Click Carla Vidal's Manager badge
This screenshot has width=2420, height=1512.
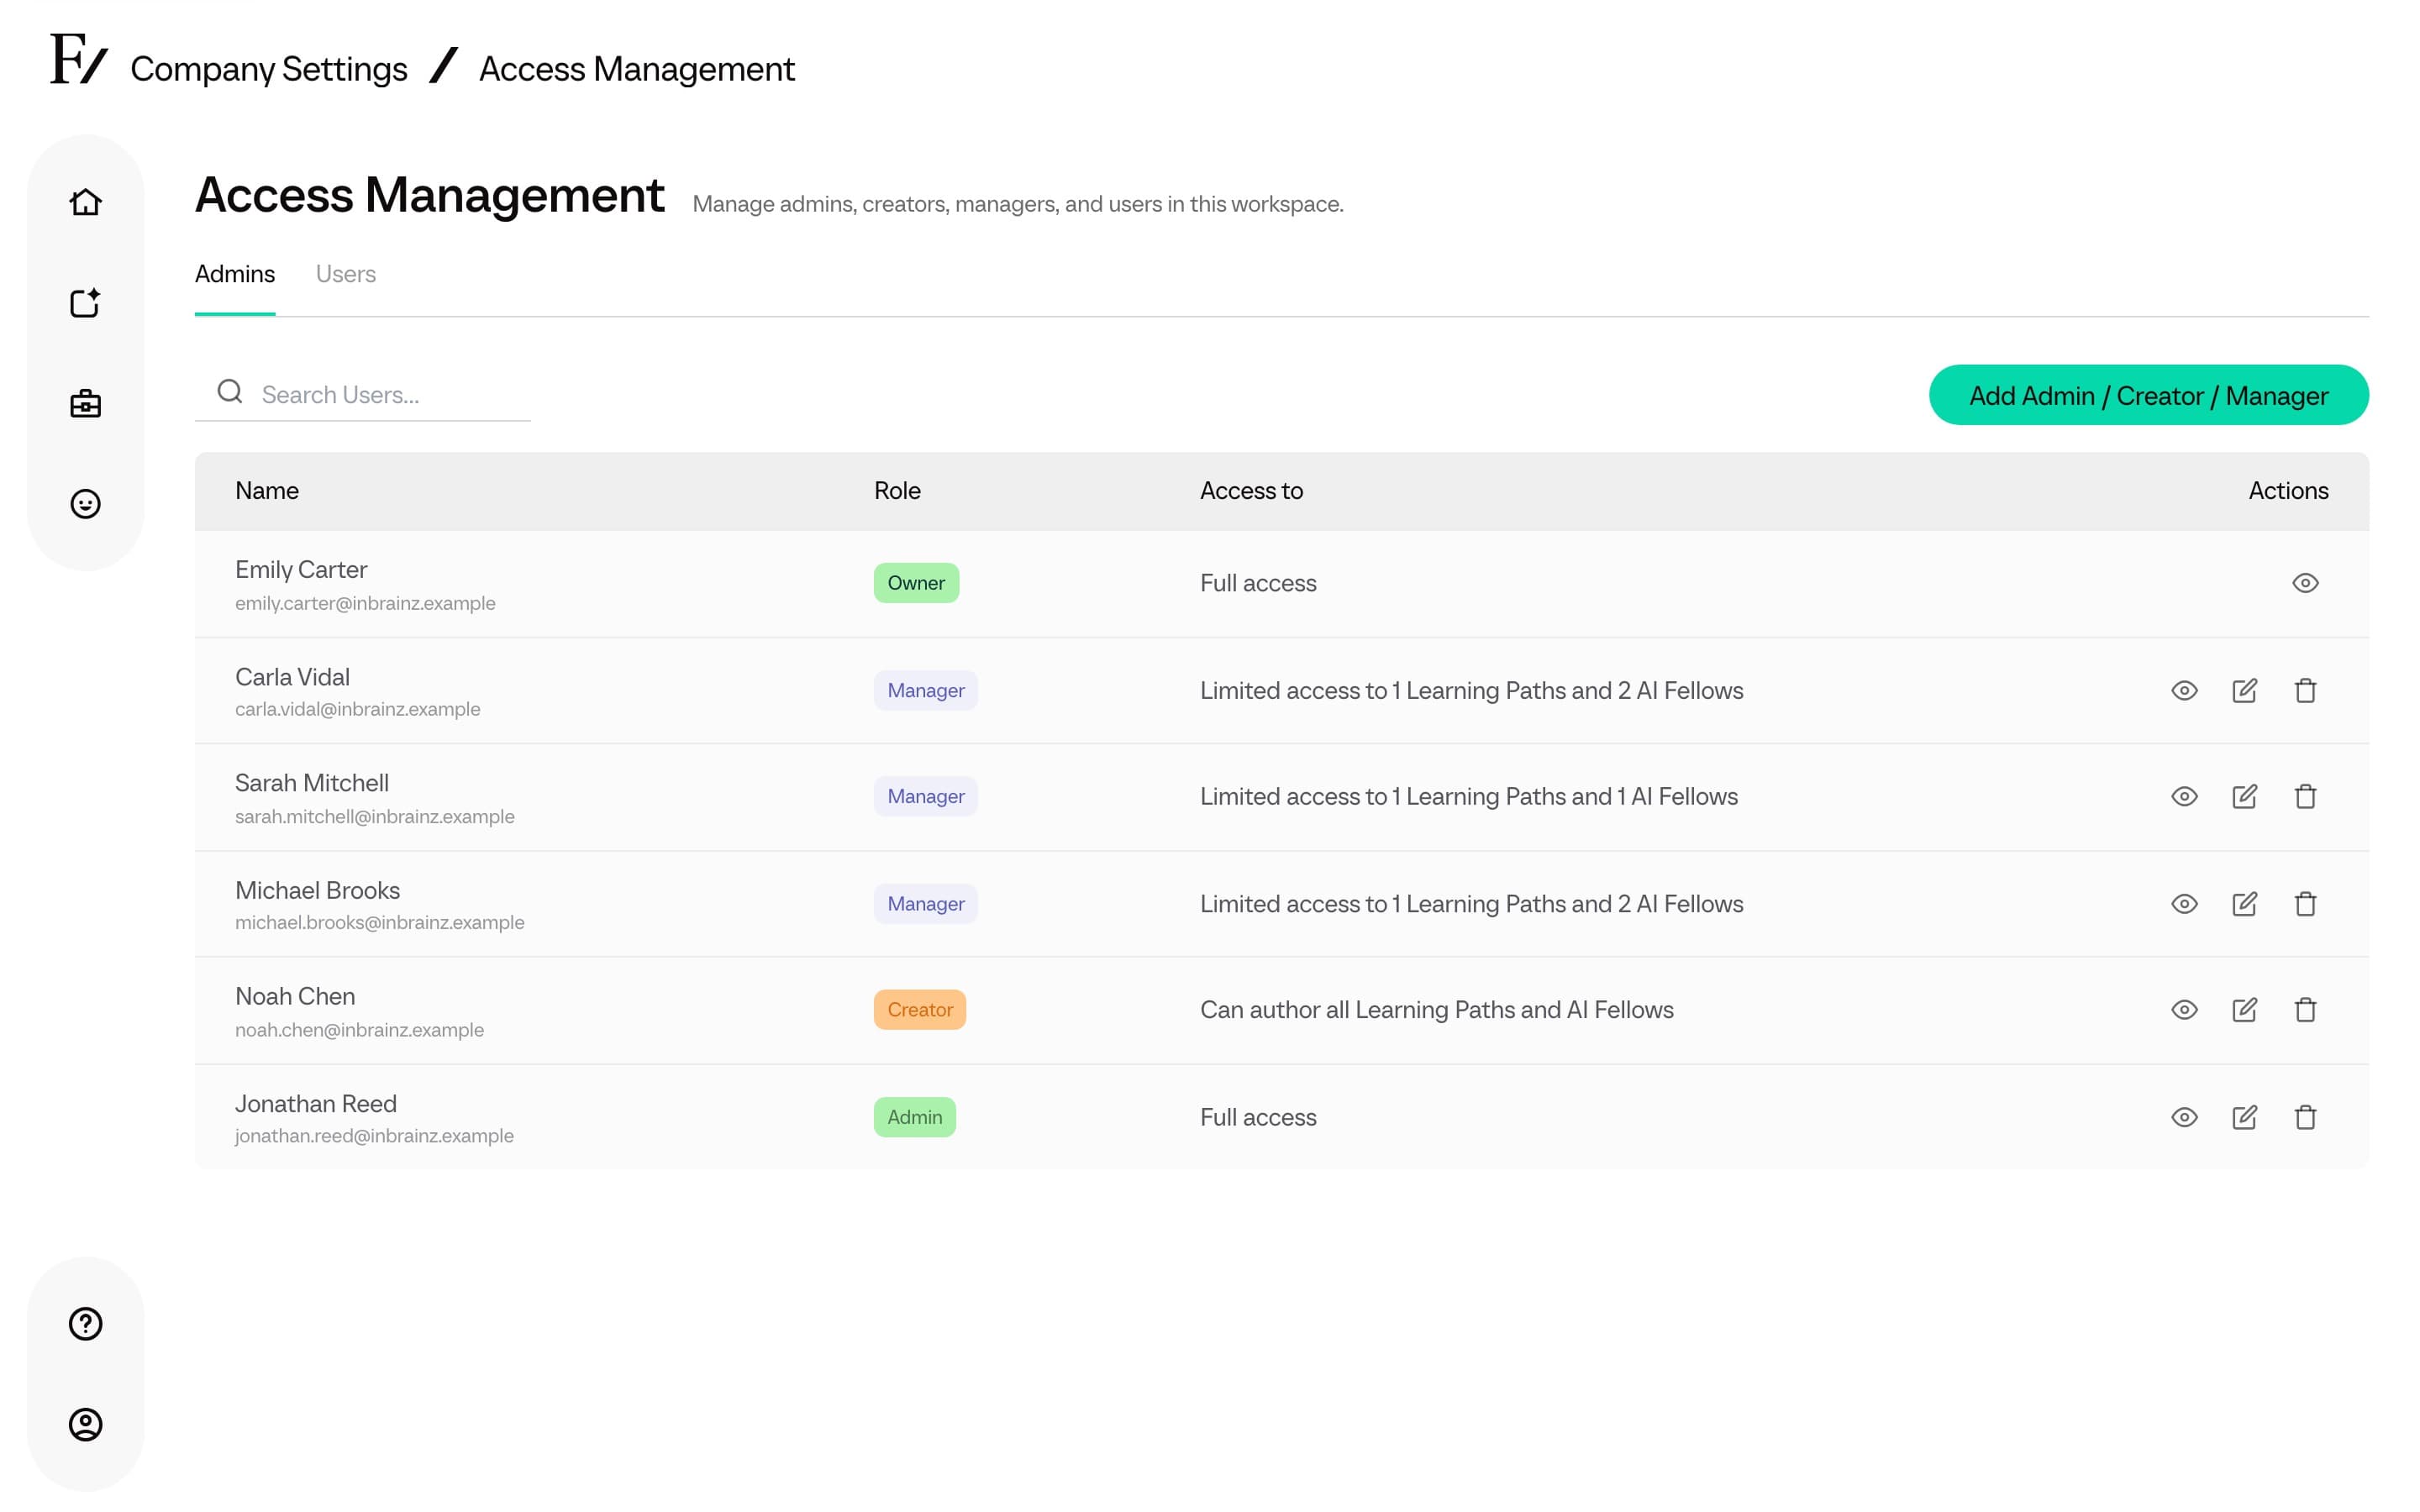pos(925,690)
